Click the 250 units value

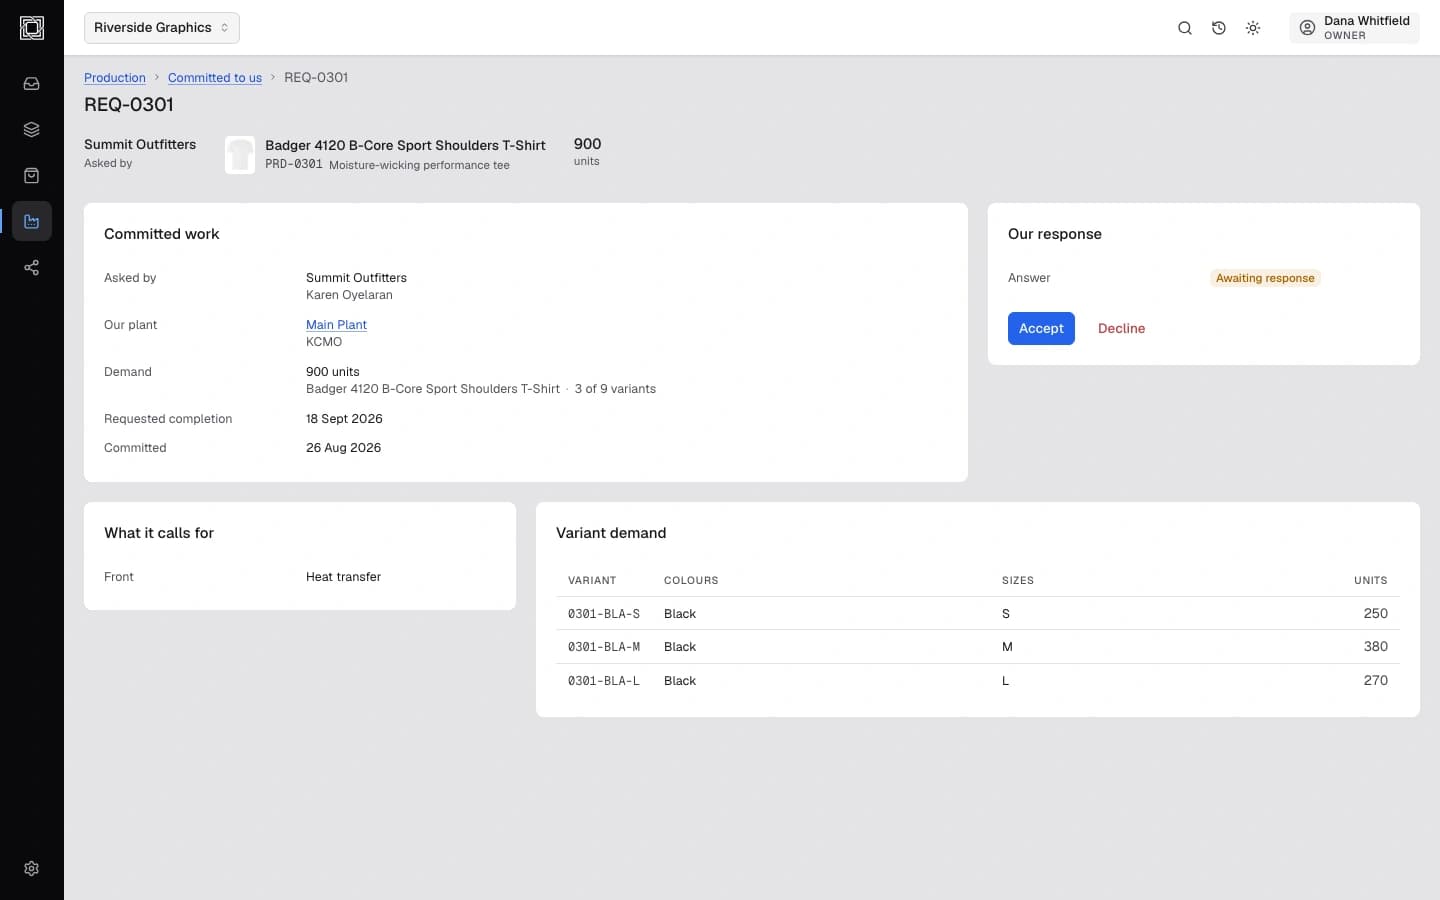pos(1376,614)
